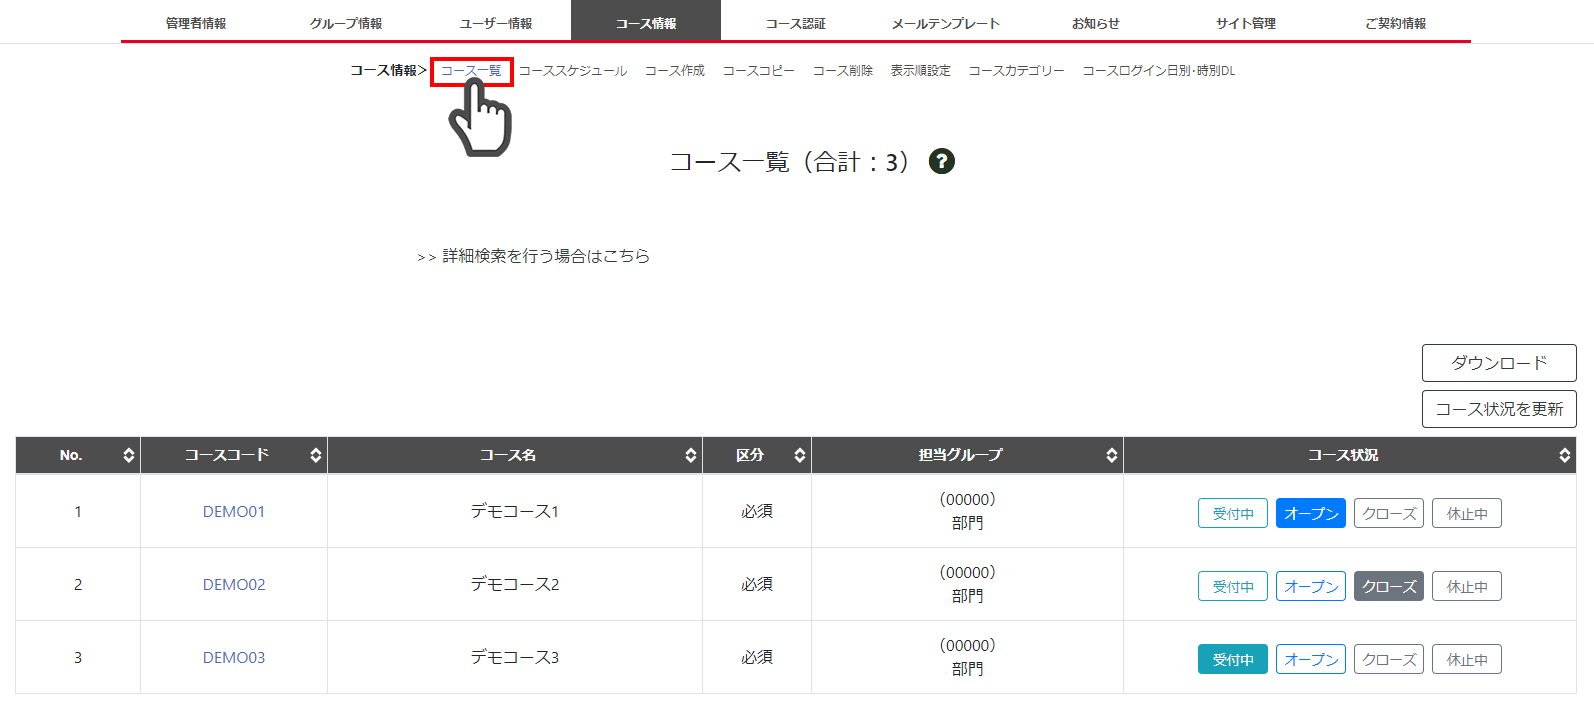Open コースコピー submenu link
Viewport: 1594px width, 714px height.
(x=759, y=71)
